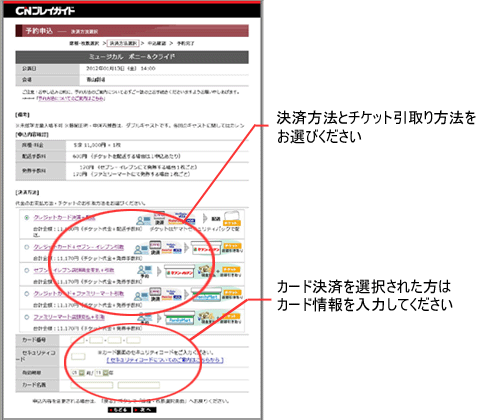Select the FamilyMart store payment radio option
500x420 pixels.
[x=27, y=317]
